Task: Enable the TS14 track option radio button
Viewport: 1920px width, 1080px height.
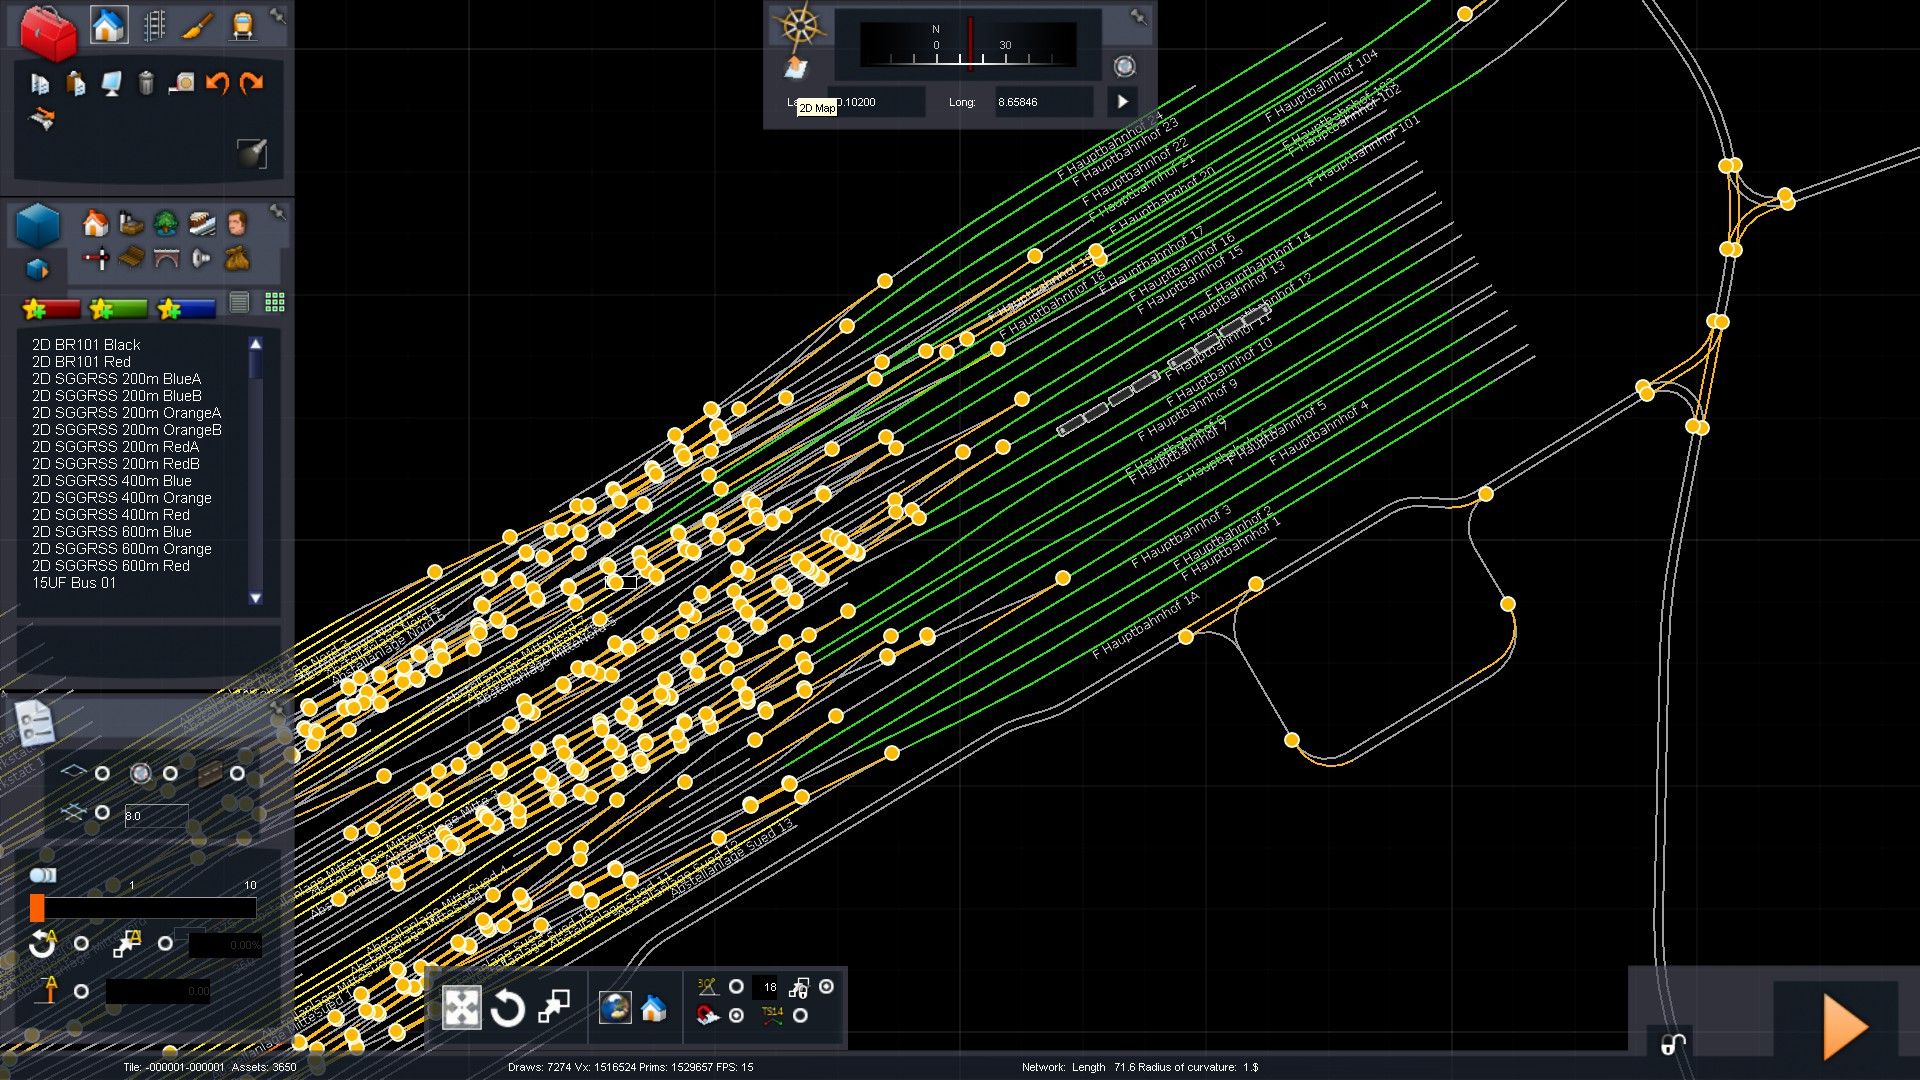Action: (x=800, y=1016)
